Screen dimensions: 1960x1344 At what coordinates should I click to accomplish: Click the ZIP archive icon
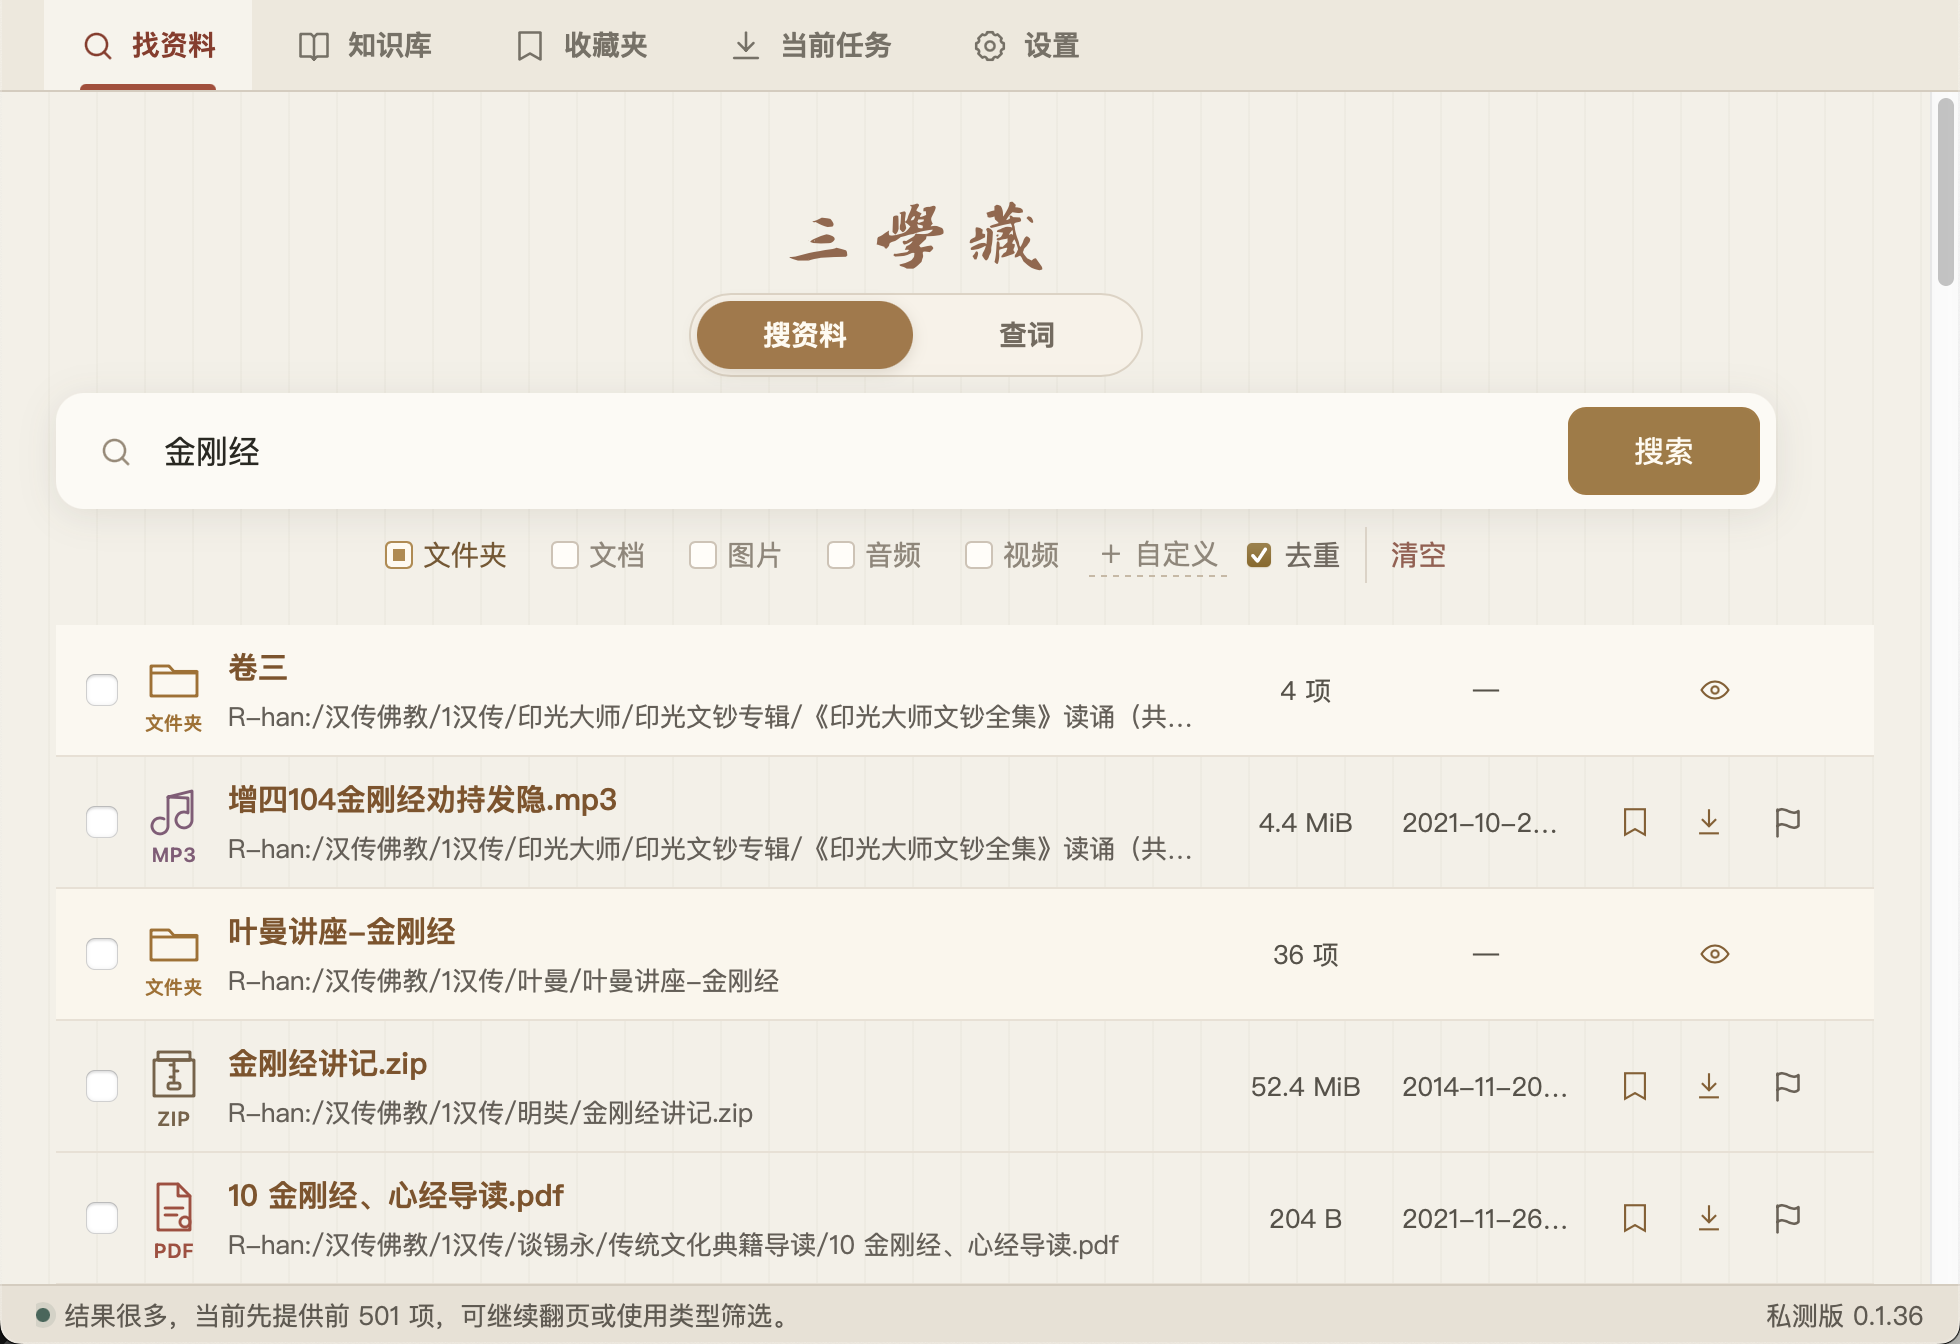pos(174,1075)
